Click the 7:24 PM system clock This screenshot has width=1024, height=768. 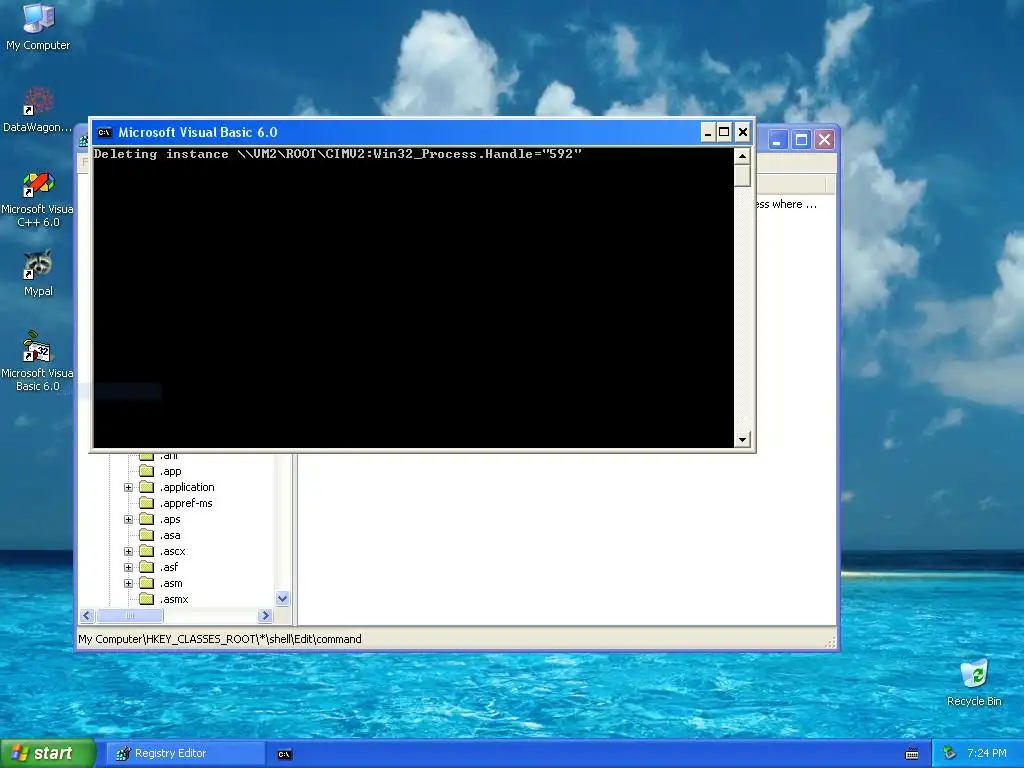(x=987, y=754)
